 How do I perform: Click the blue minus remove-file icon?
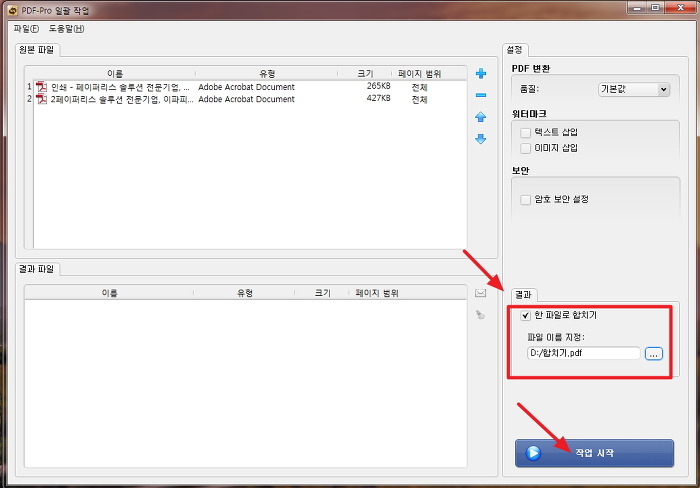[481, 95]
